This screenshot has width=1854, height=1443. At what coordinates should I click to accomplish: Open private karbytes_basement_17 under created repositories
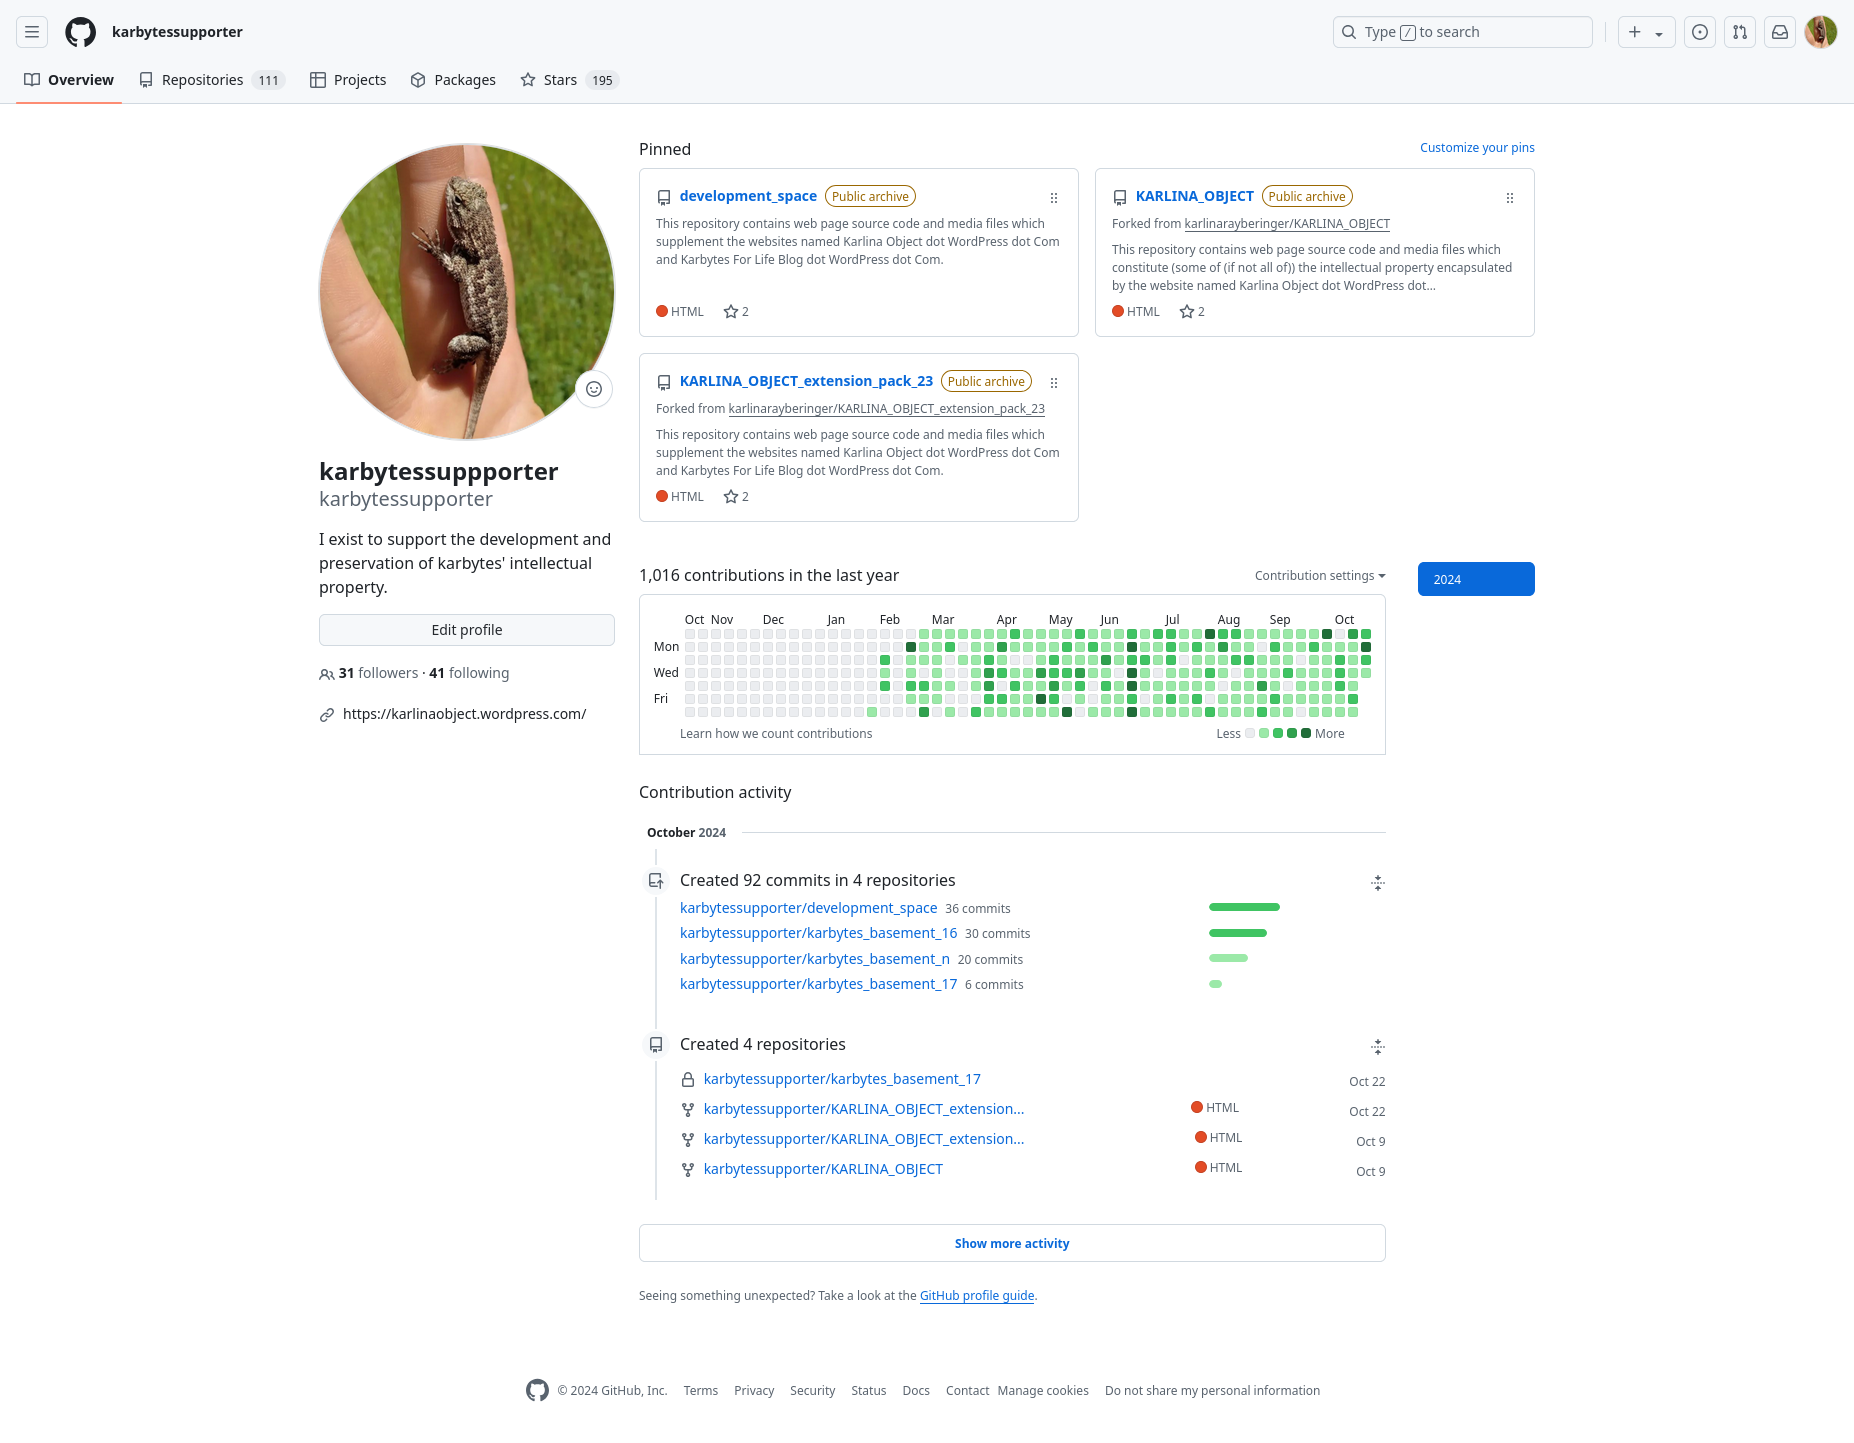(x=842, y=1079)
